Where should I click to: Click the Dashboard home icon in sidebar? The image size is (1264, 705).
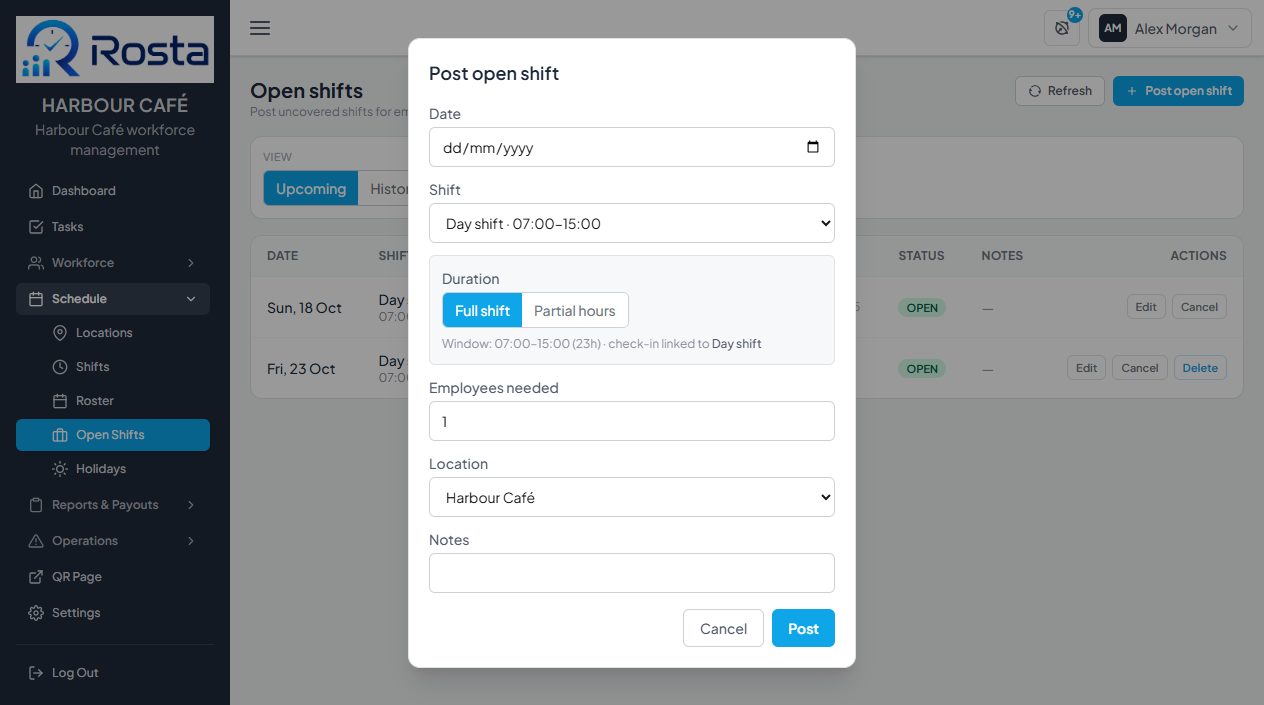(36, 191)
